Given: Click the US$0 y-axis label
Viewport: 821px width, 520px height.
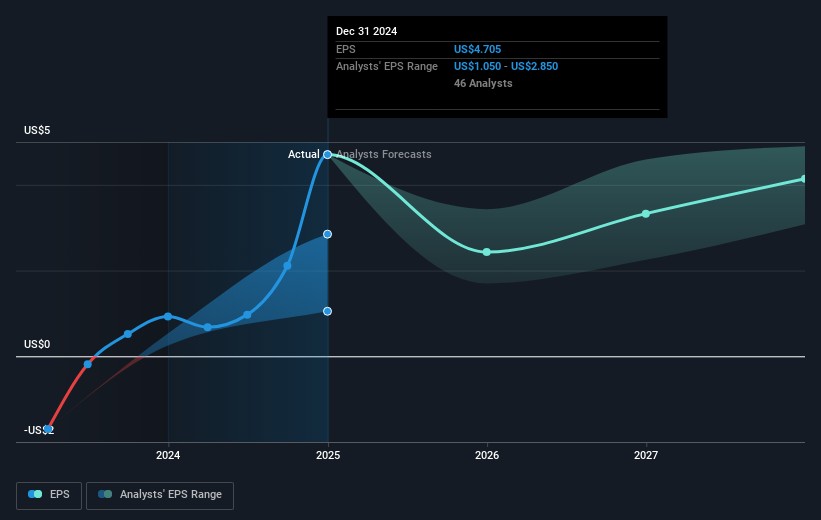Looking at the screenshot, I should coord(40,344).
